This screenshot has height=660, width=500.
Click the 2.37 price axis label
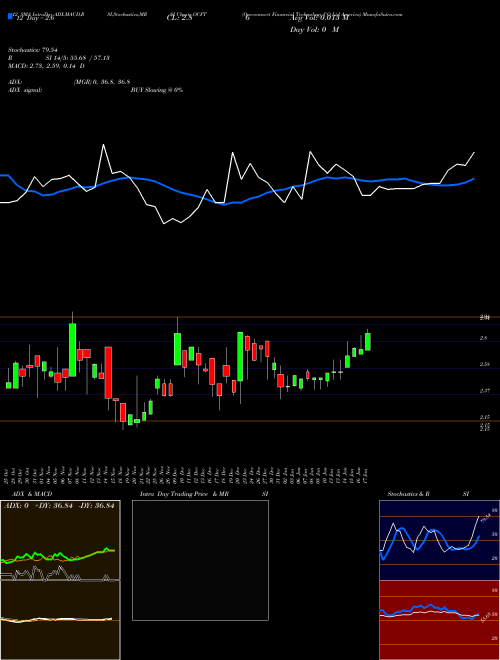[485, 391]
